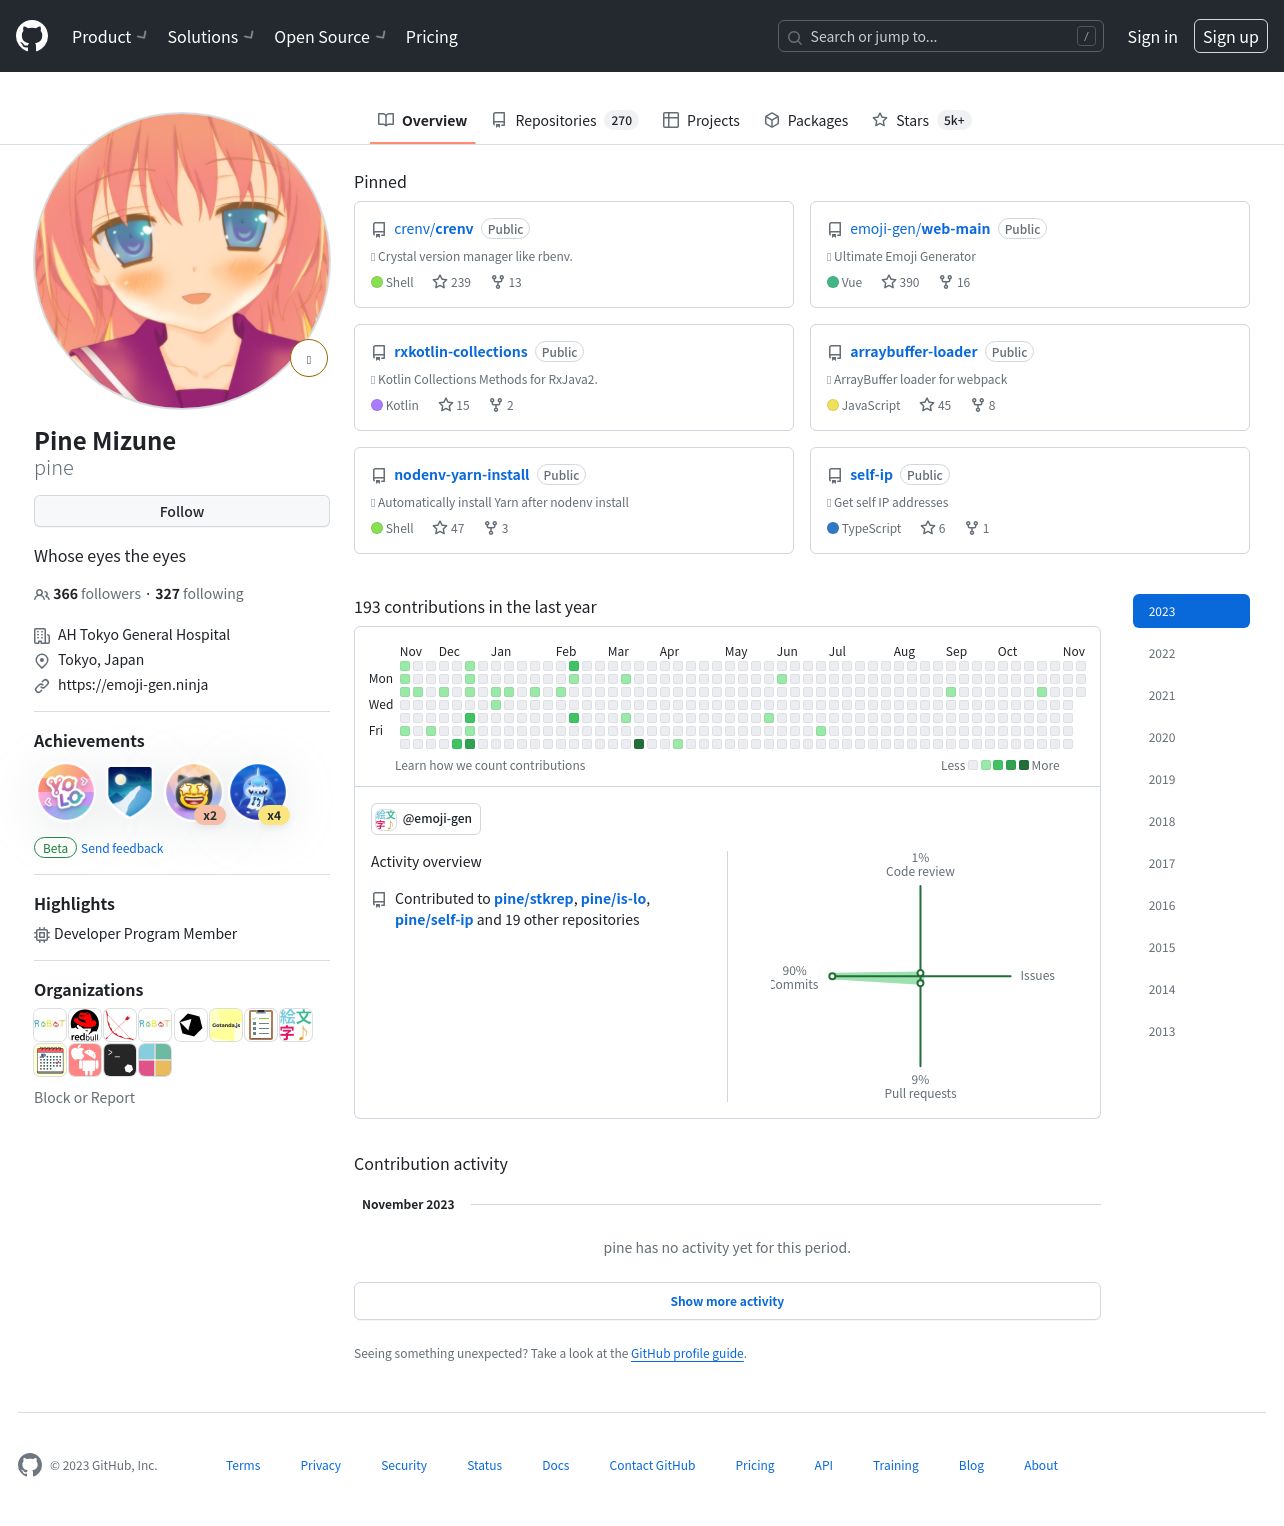1284x1526 pixels.
Task: Open the emoji-gen/web-main repository
Action: click(920, 229)
